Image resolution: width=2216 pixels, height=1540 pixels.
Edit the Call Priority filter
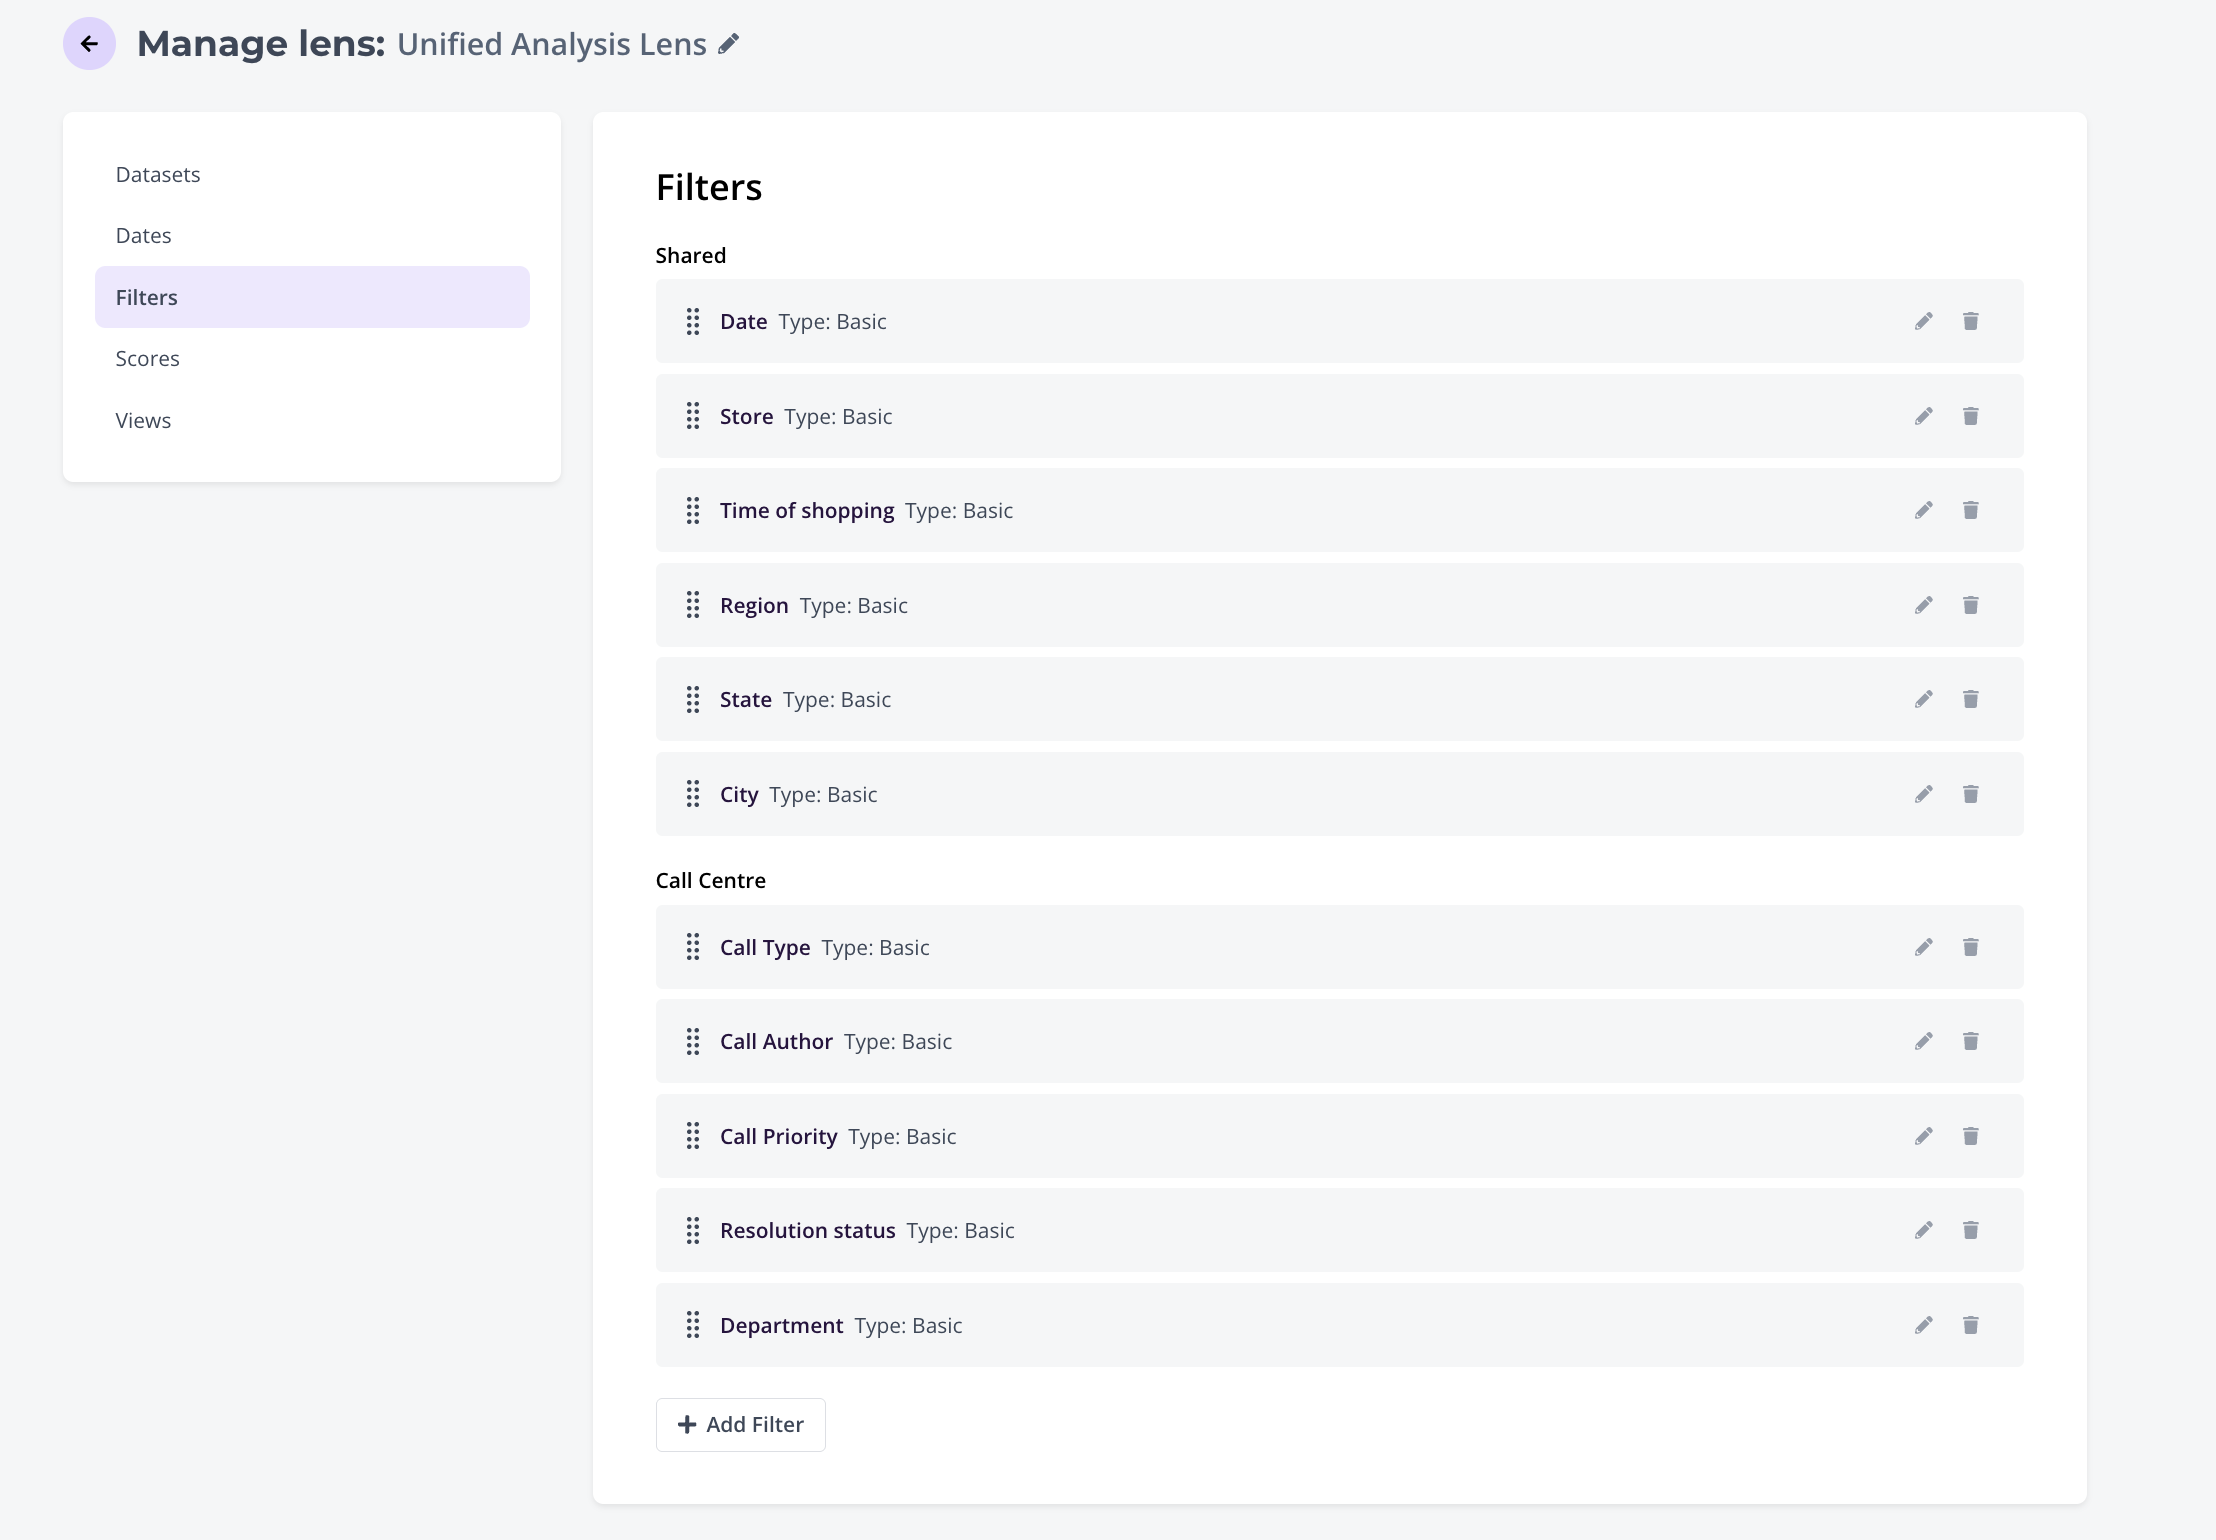[x=1923, y=1136]
